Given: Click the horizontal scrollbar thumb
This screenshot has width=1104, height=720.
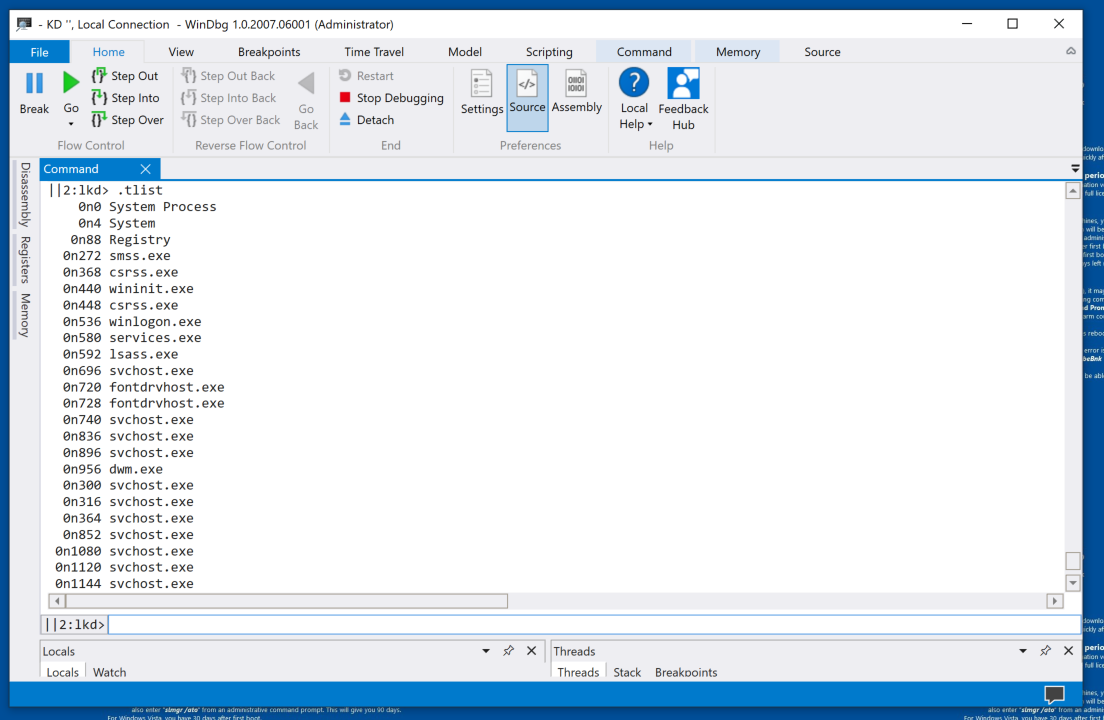Looking at the screenshot, I should click(287, 601).
